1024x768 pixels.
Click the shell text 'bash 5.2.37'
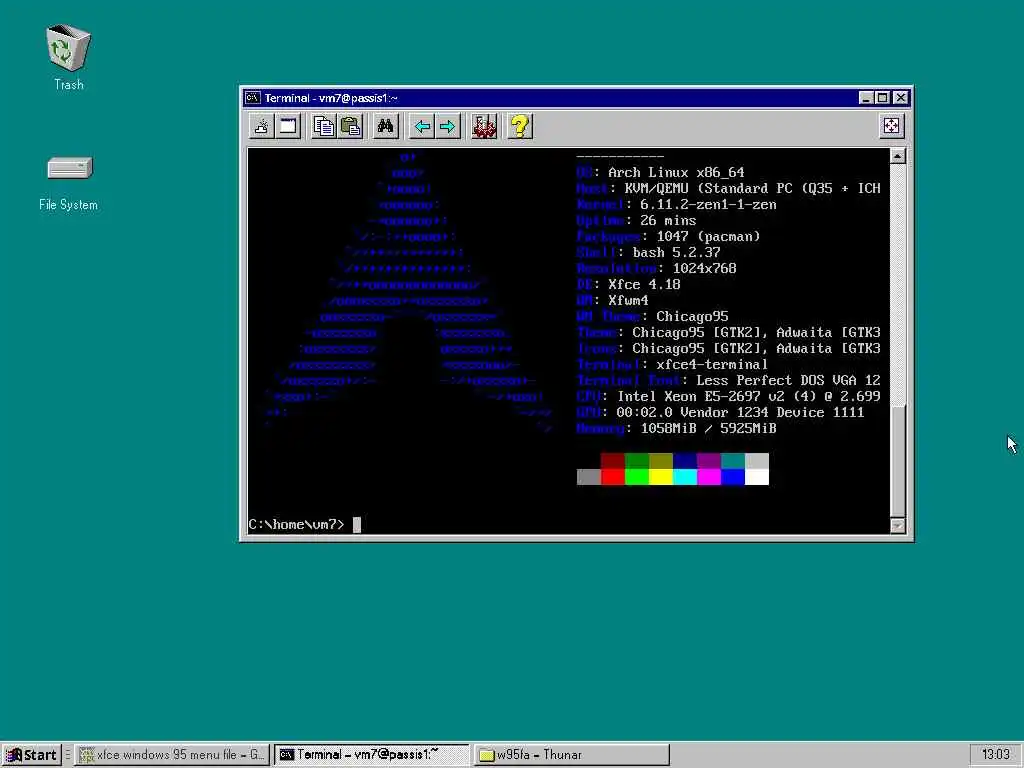(676, 253)
